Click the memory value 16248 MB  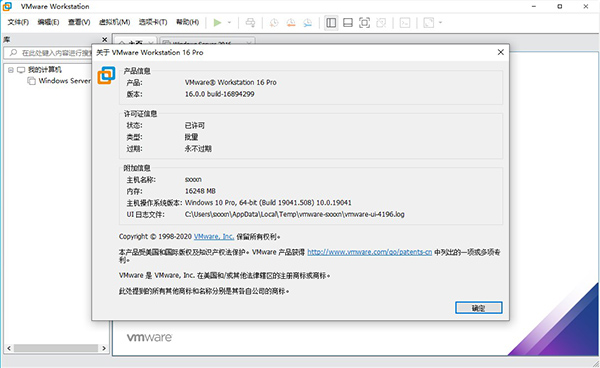(200, 191)
